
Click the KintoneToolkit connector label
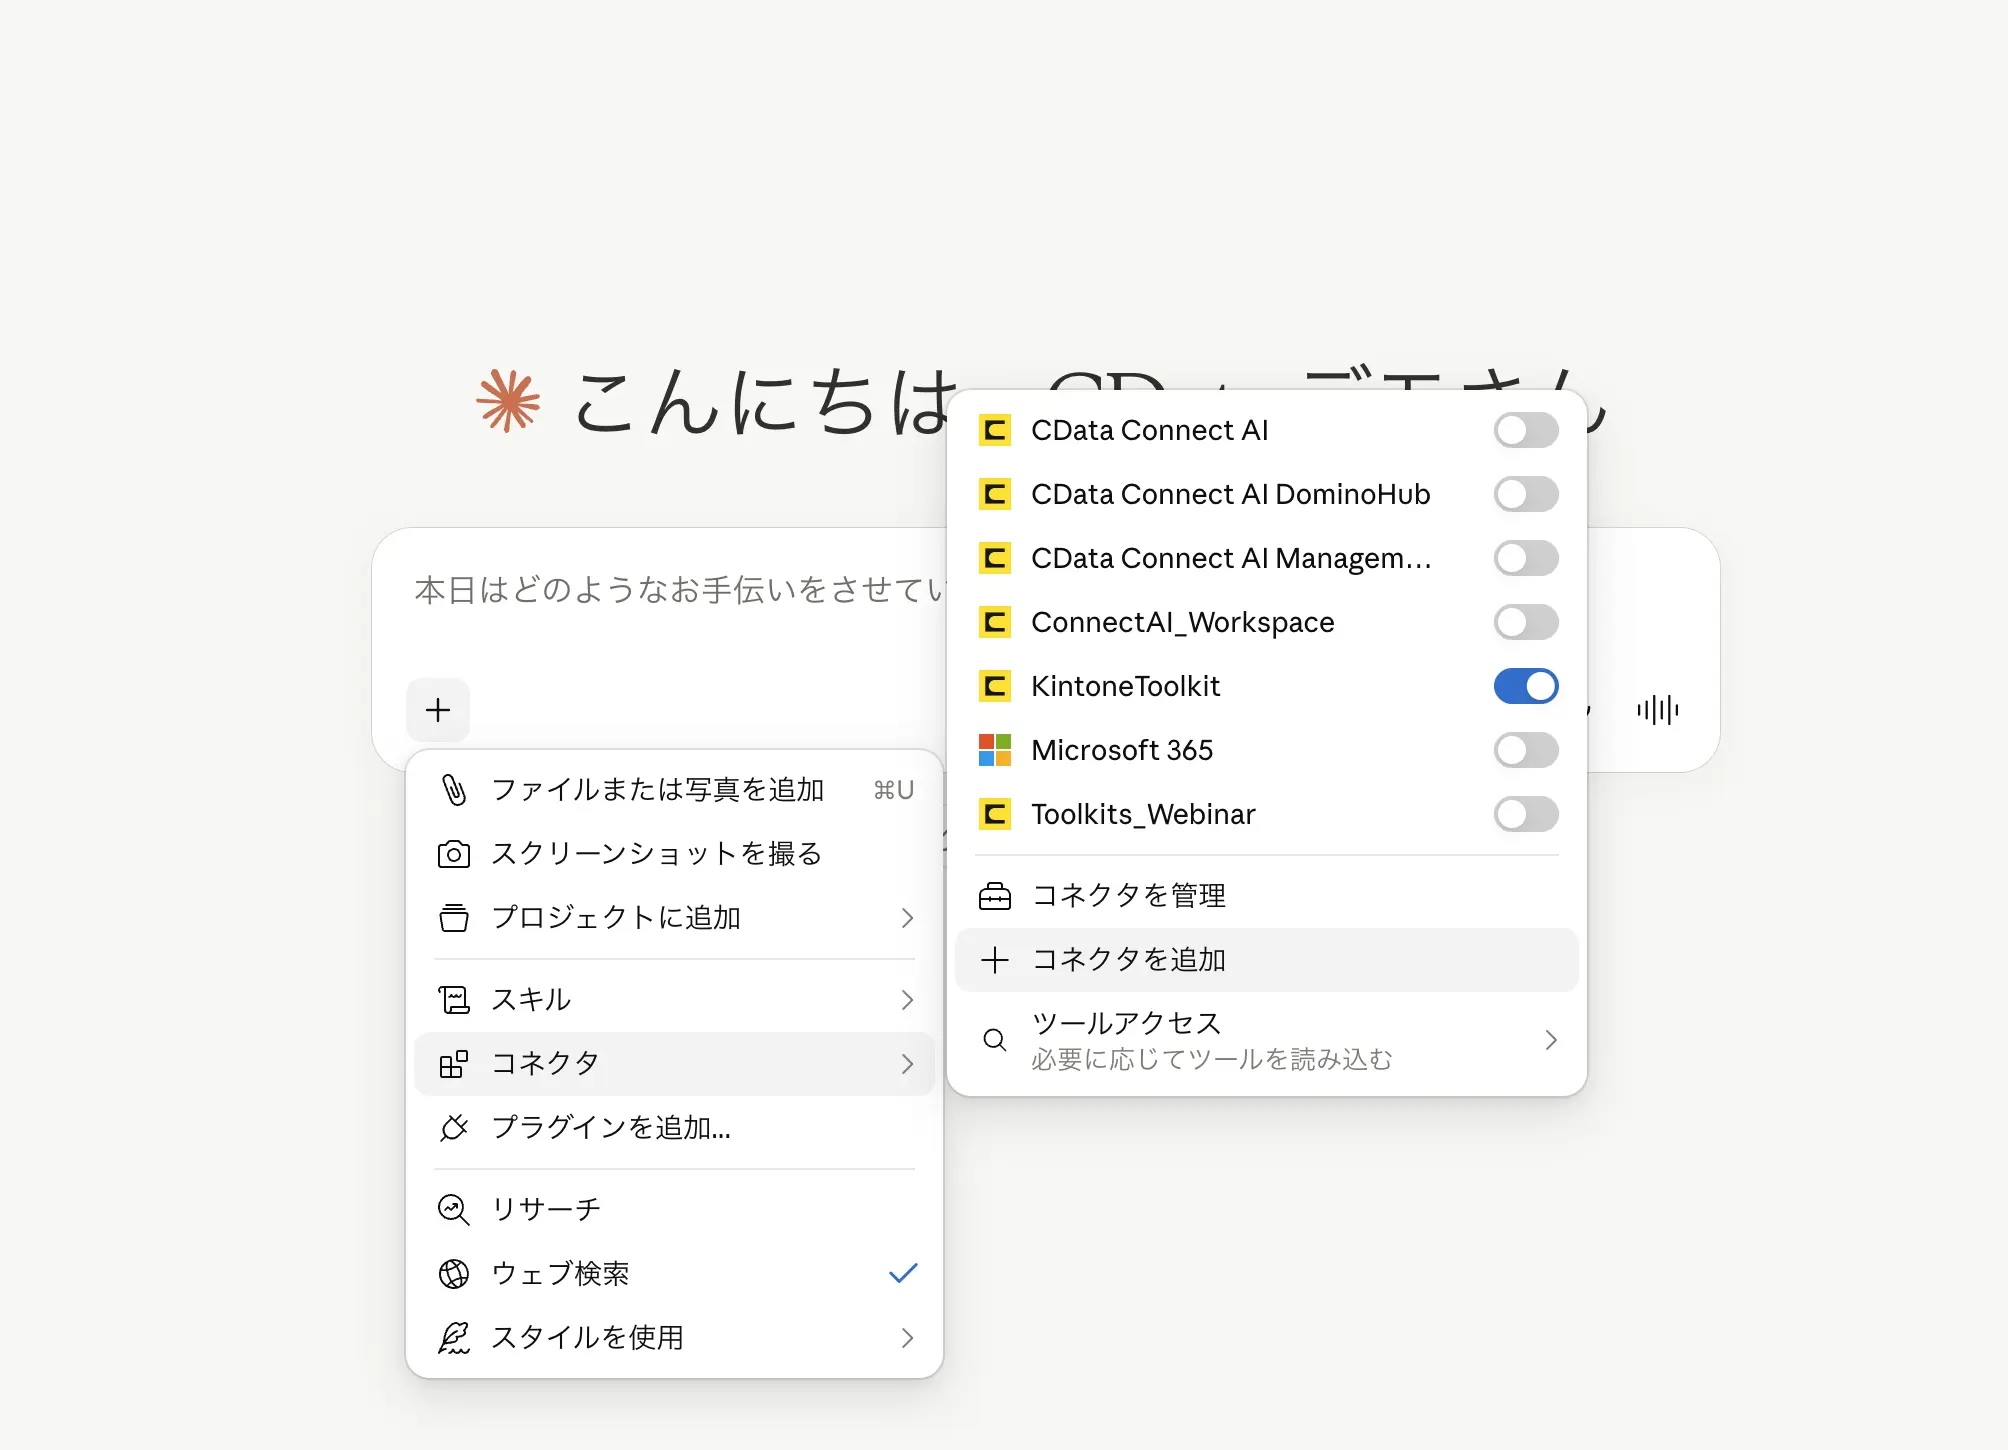coord(1126,686)
